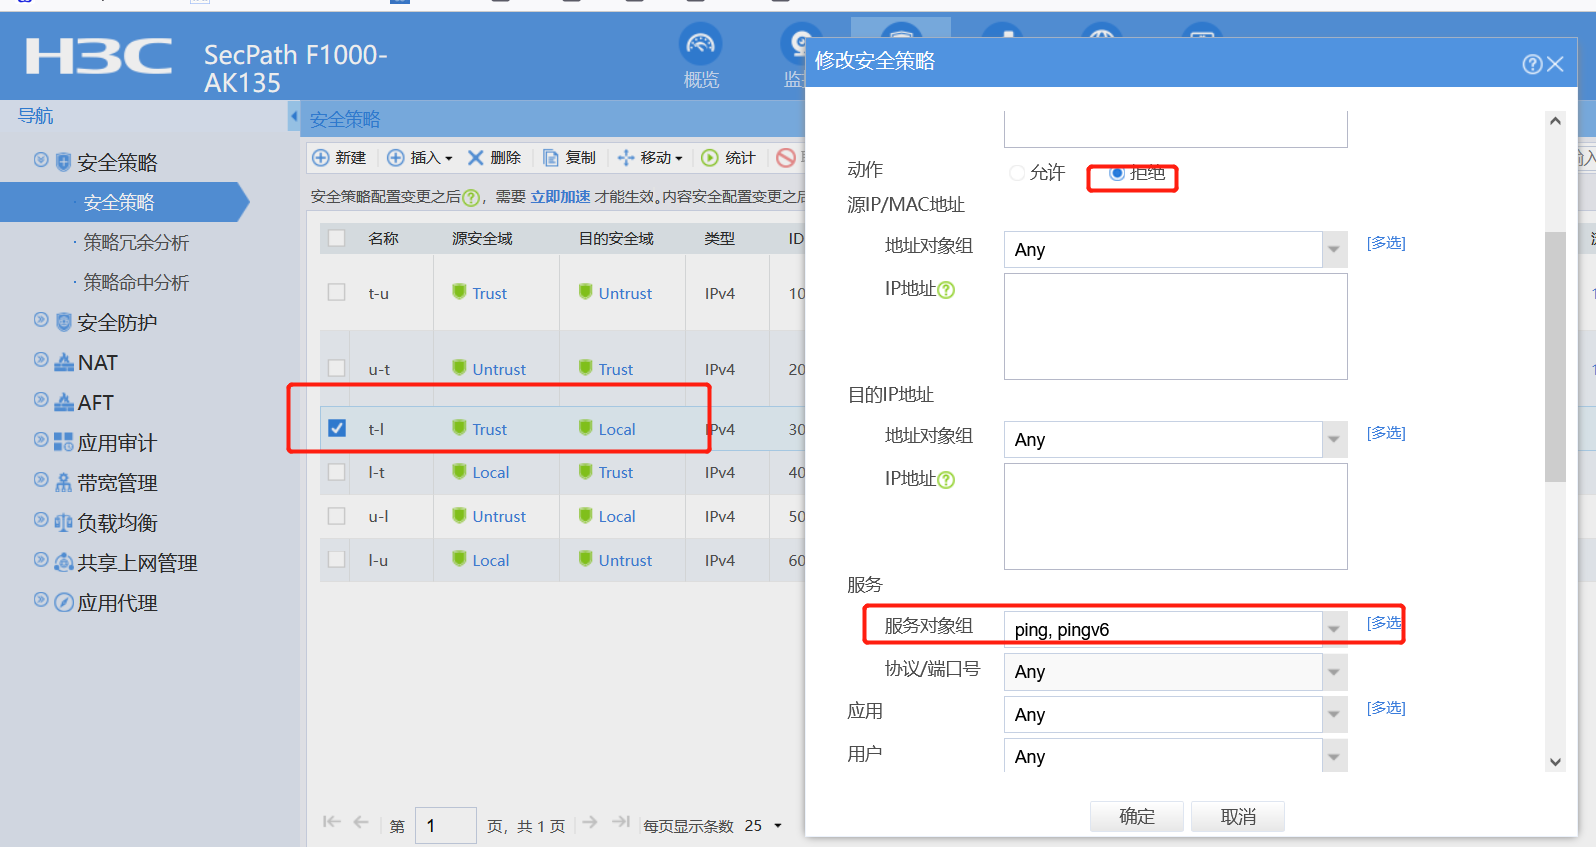Viewport: 1596px width, 847px height.
Task: Select the 允许 radio button
Action: 1017,173
